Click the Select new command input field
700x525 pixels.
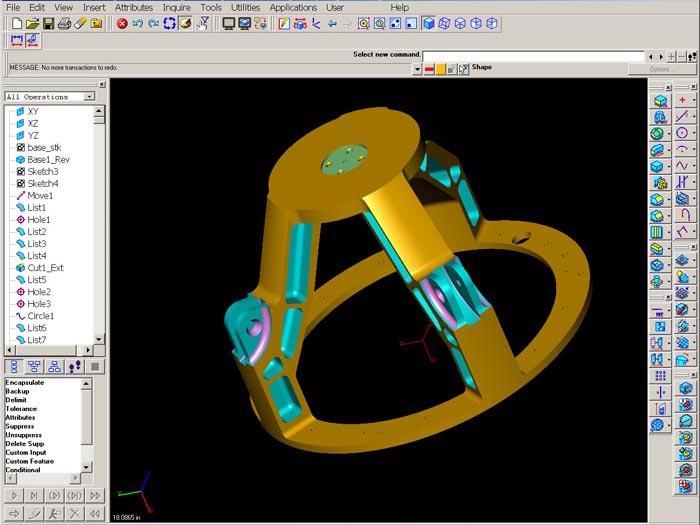coord(533,56)
